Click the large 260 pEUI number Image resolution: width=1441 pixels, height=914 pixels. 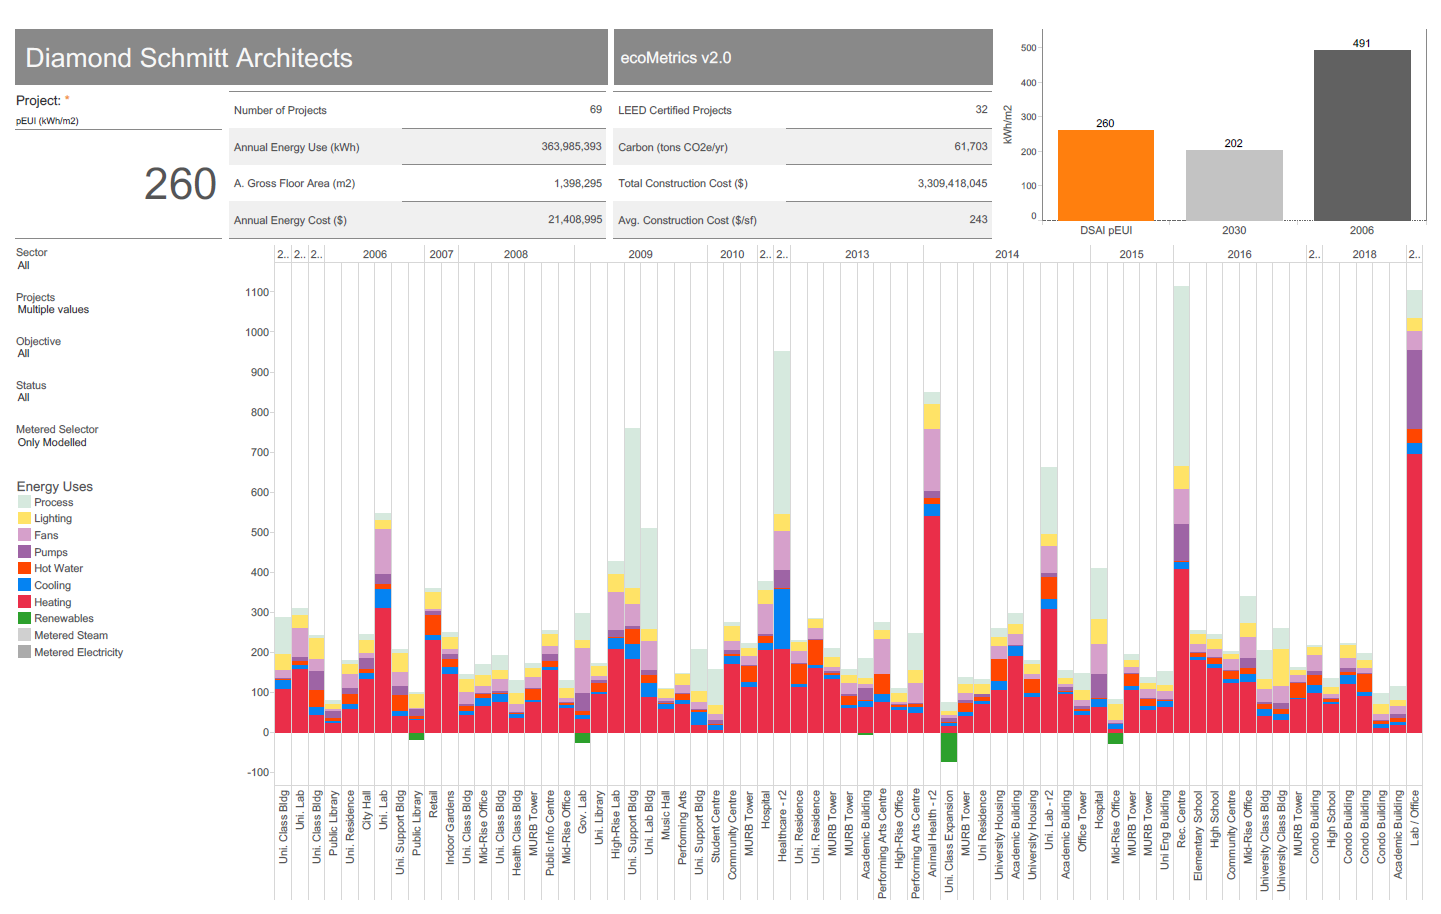180,184
